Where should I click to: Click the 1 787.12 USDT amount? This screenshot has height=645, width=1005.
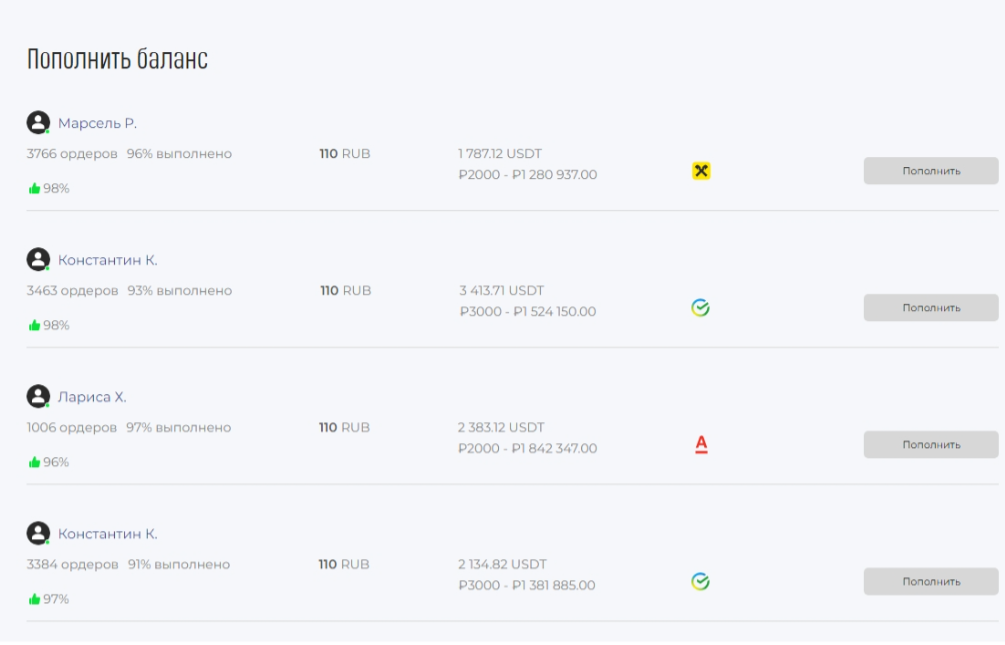[x=500, y=154]
